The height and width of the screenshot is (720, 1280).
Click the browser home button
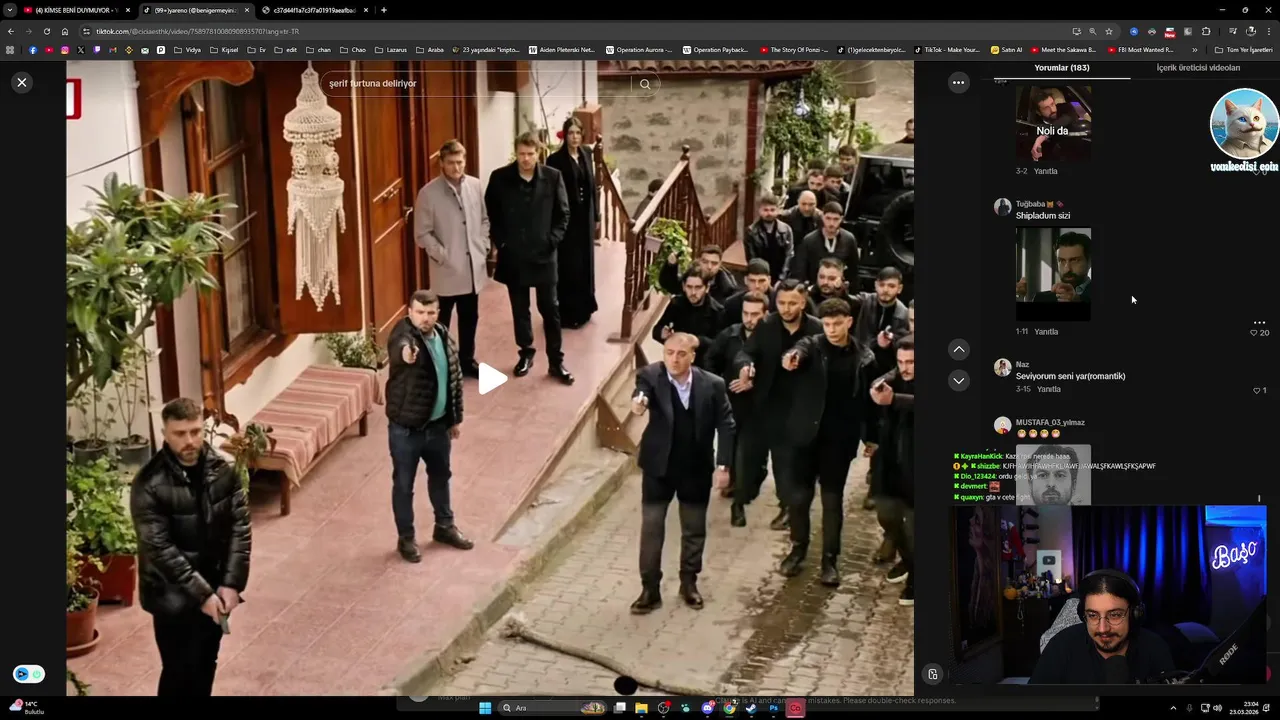65,31
